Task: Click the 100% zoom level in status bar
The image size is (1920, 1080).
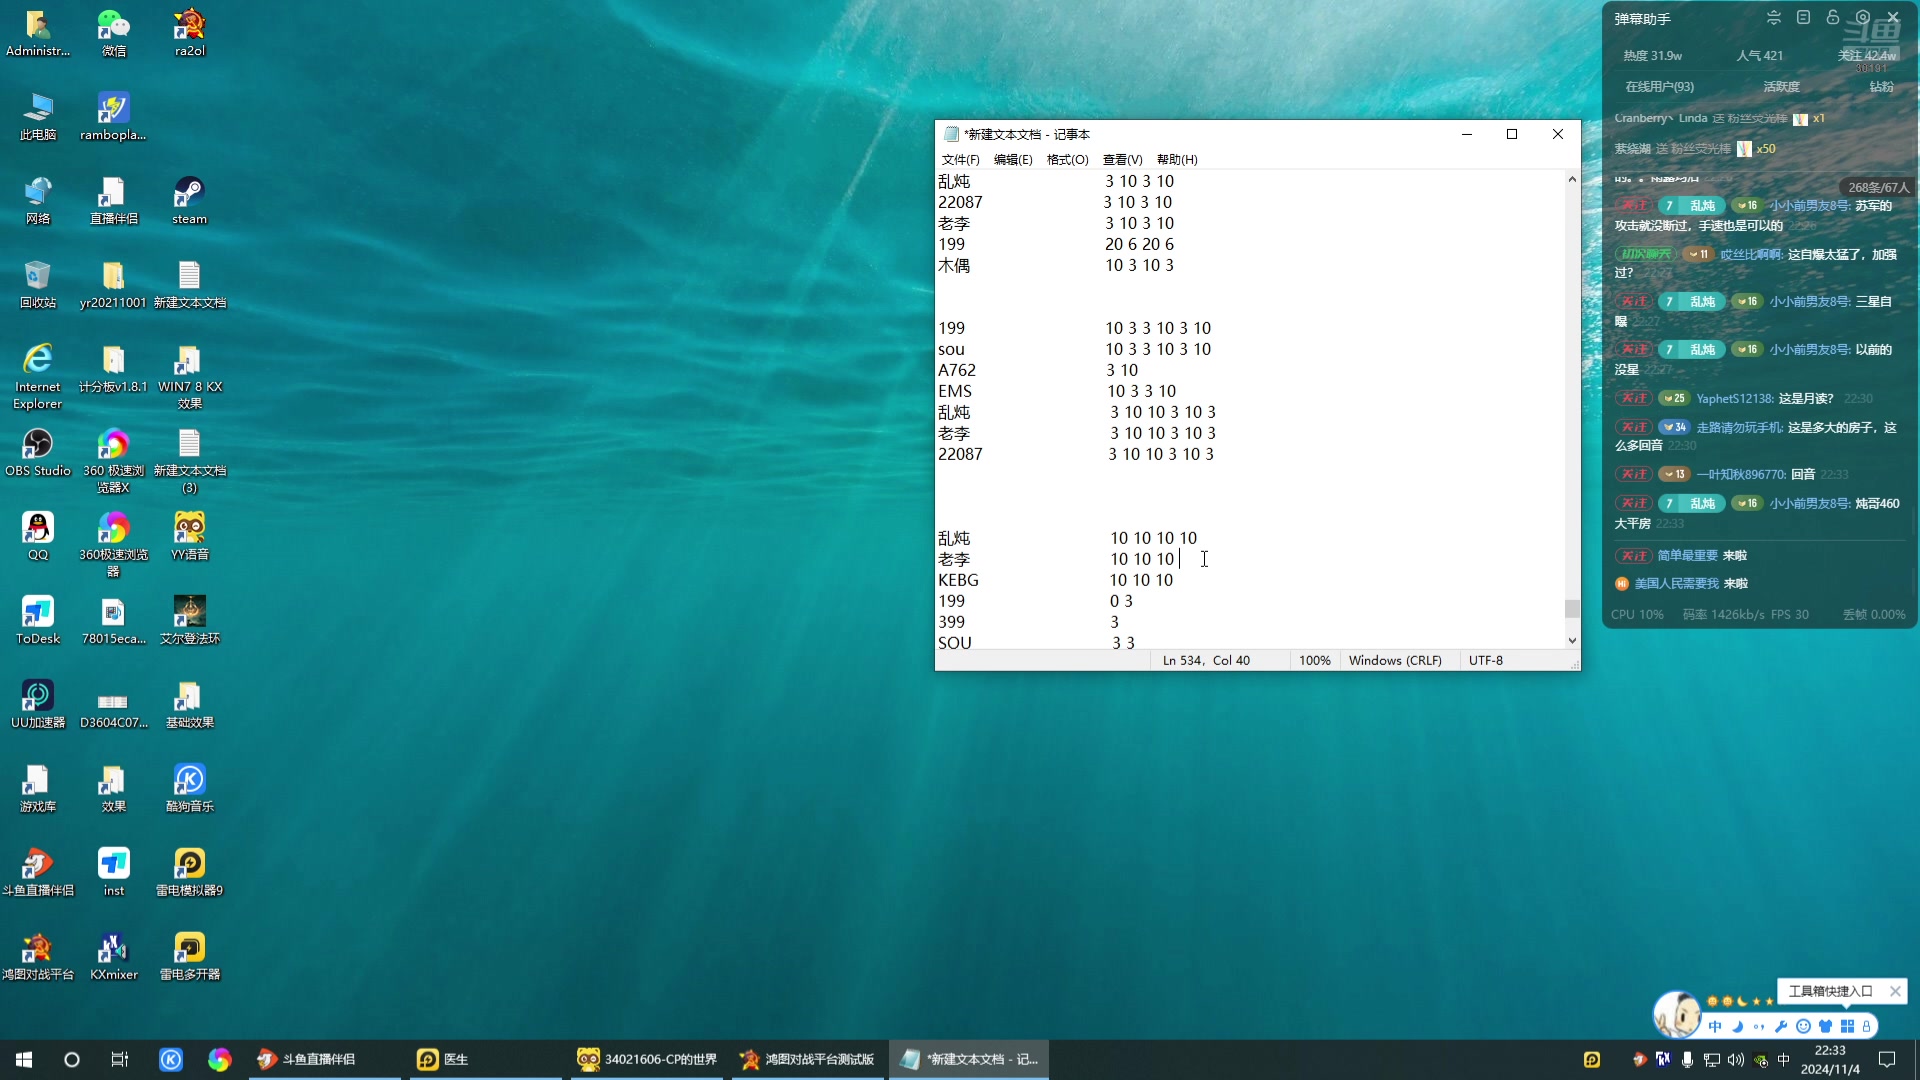Action: [1313, 661]
